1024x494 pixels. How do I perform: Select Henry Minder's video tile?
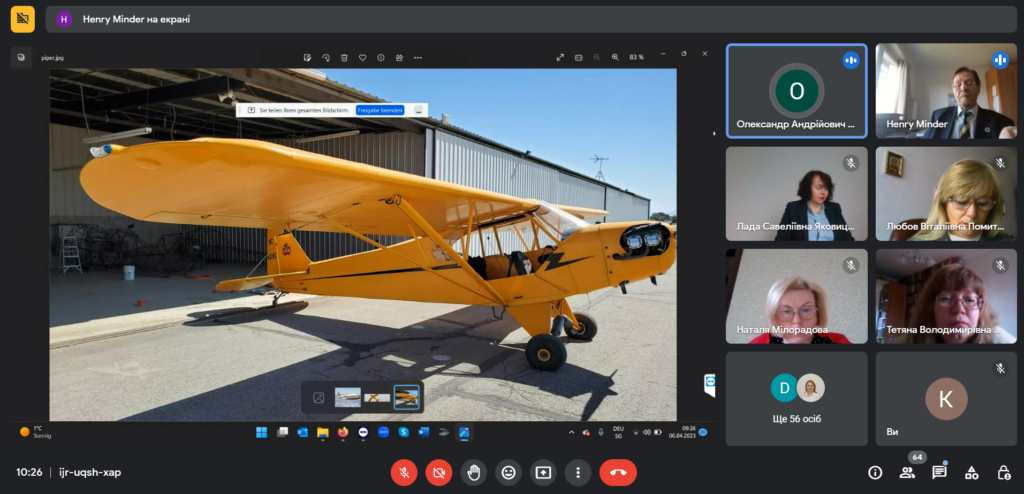946,91
